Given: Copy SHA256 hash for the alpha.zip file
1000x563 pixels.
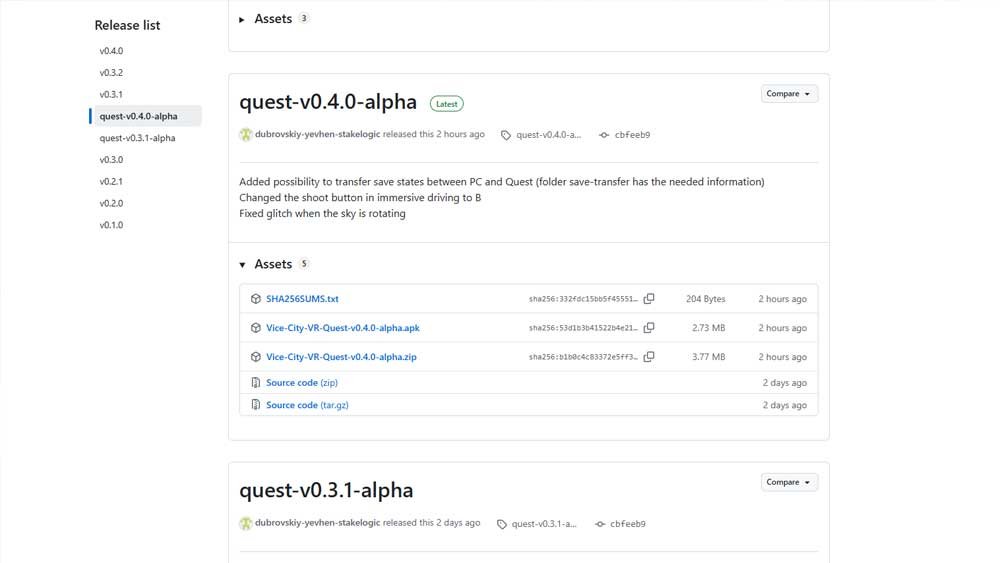Looking at the screenshot, I should pos(649,356).
